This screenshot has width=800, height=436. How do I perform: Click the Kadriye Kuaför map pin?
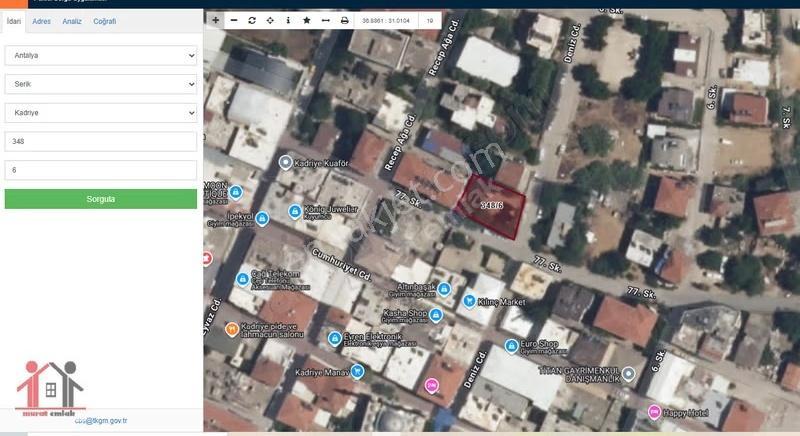click(x=285, y=163)
